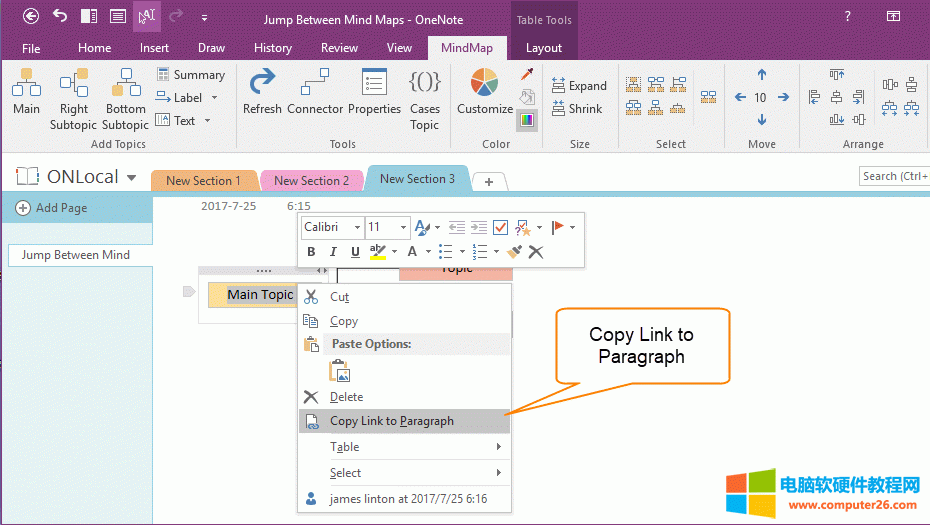Toggle the To Do tag checkbox

click(501, 228)
